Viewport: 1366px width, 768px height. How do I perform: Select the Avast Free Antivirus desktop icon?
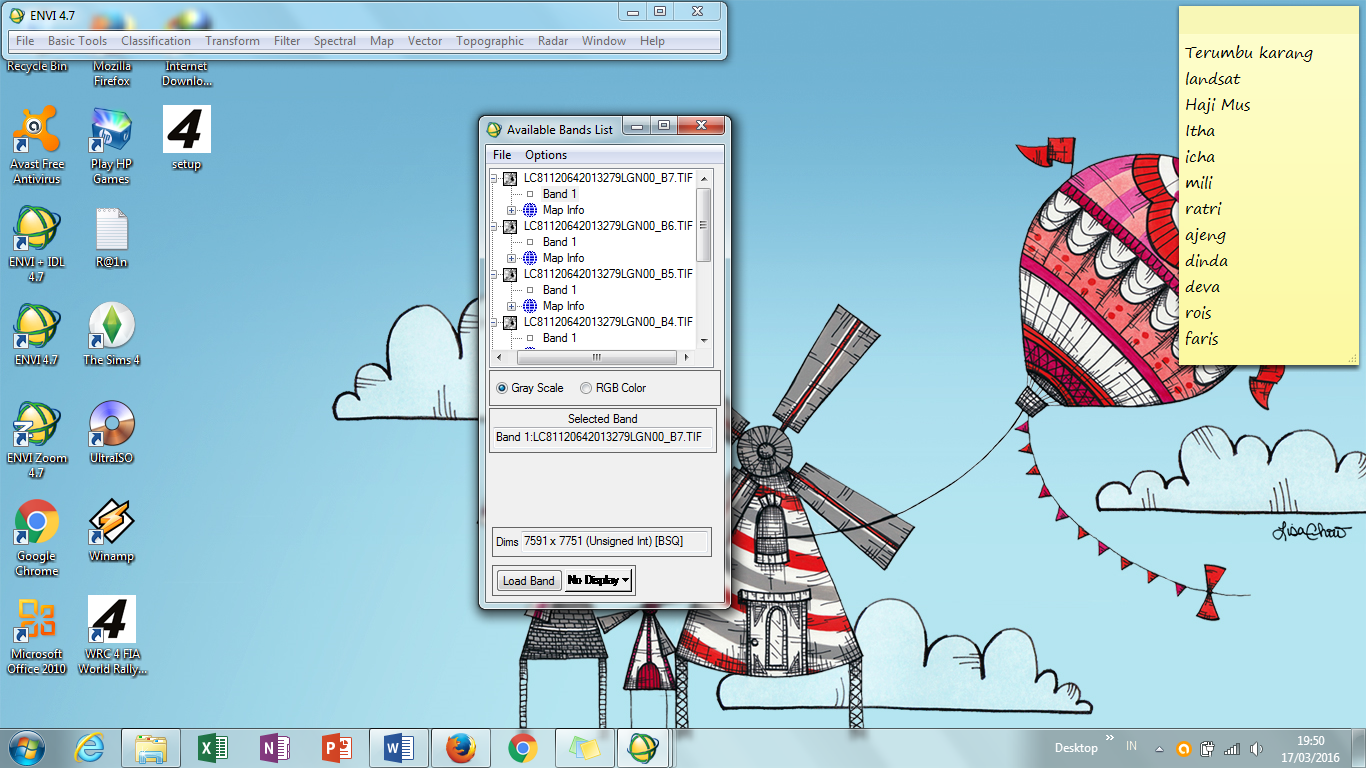click(37, 146)
